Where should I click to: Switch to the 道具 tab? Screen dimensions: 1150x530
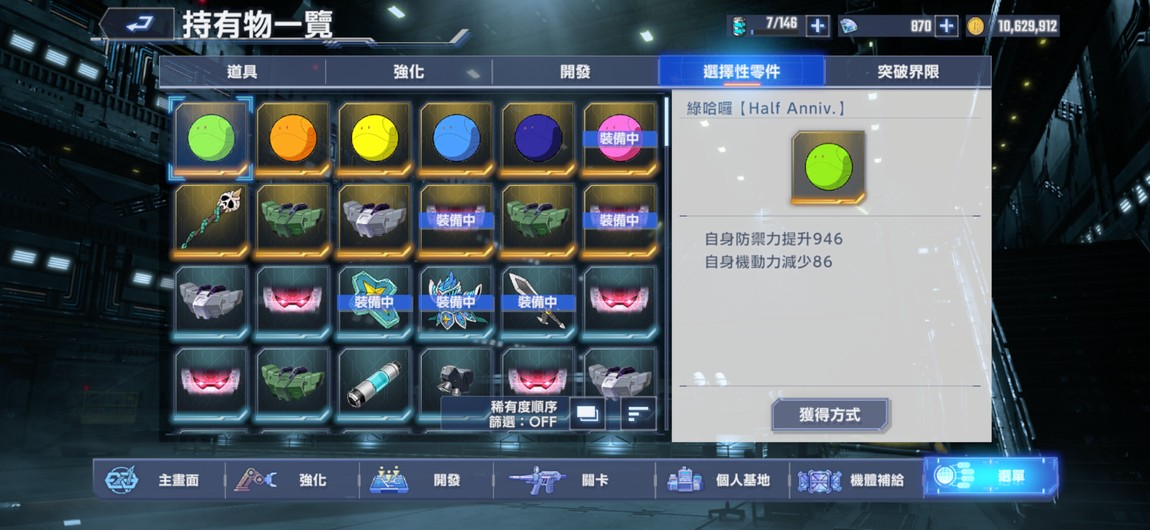tap(242, 72)
